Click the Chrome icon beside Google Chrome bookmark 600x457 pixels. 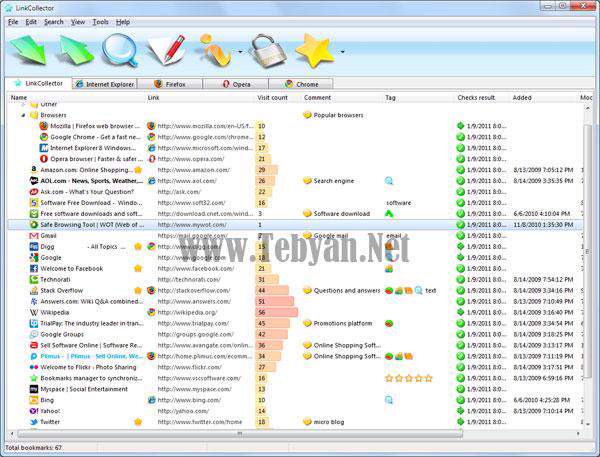click(44, 137)
